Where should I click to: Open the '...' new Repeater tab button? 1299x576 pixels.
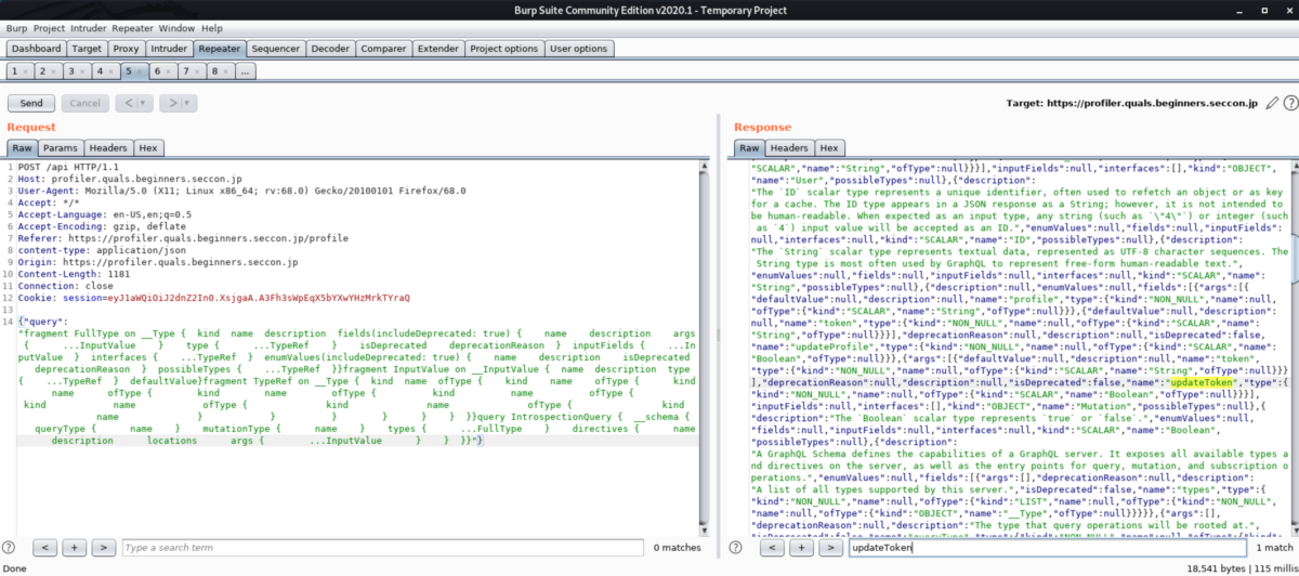pos(245,72)
